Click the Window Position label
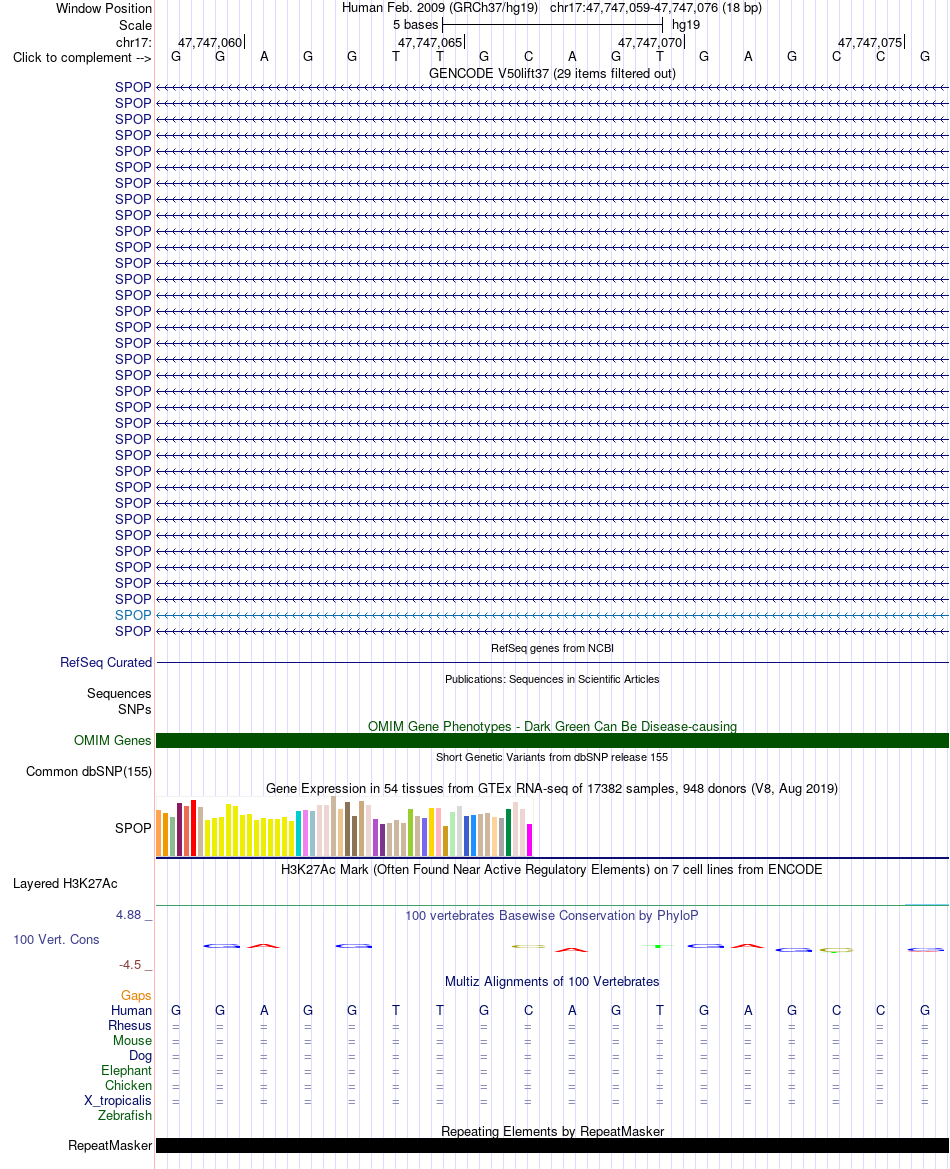The image size is (950, 1169). 104,8
